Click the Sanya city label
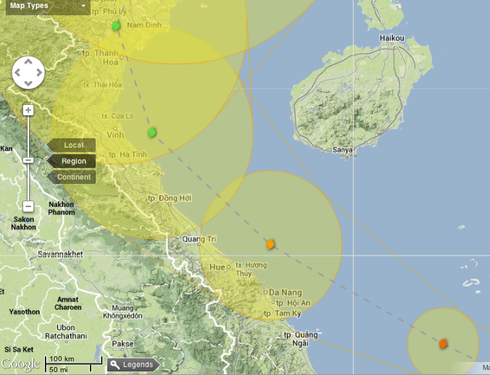 point(343,150)
